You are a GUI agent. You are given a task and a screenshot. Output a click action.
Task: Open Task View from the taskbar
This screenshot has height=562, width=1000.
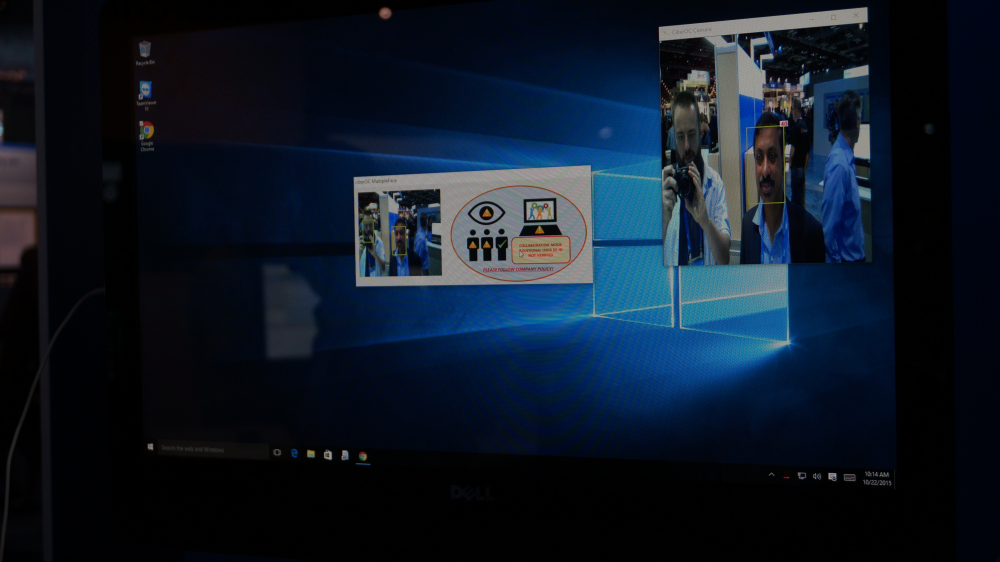277,452
